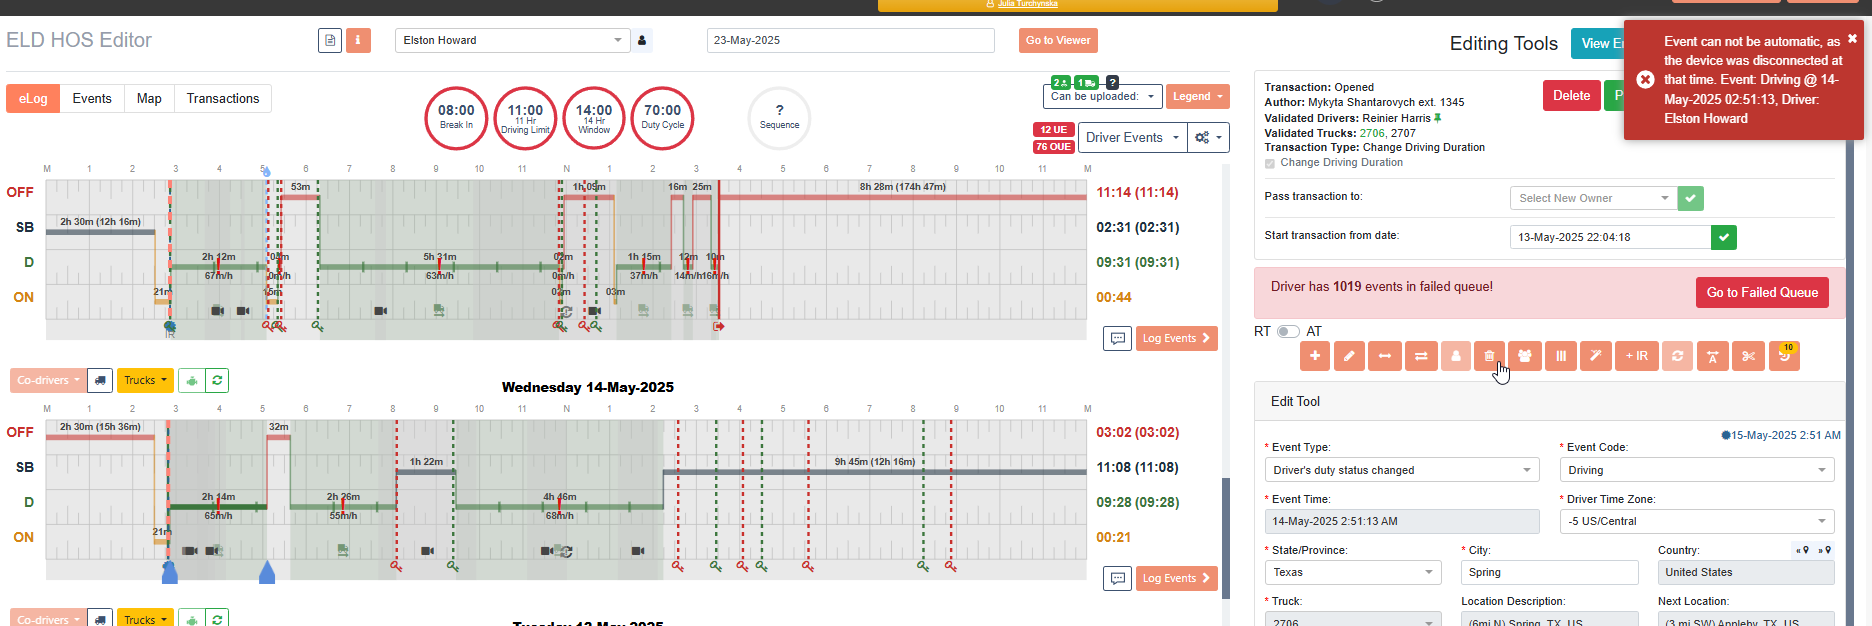Click the green bug icon above 14-May log
This screenshot has height=626, width=1872.
(x=191, y=380)
